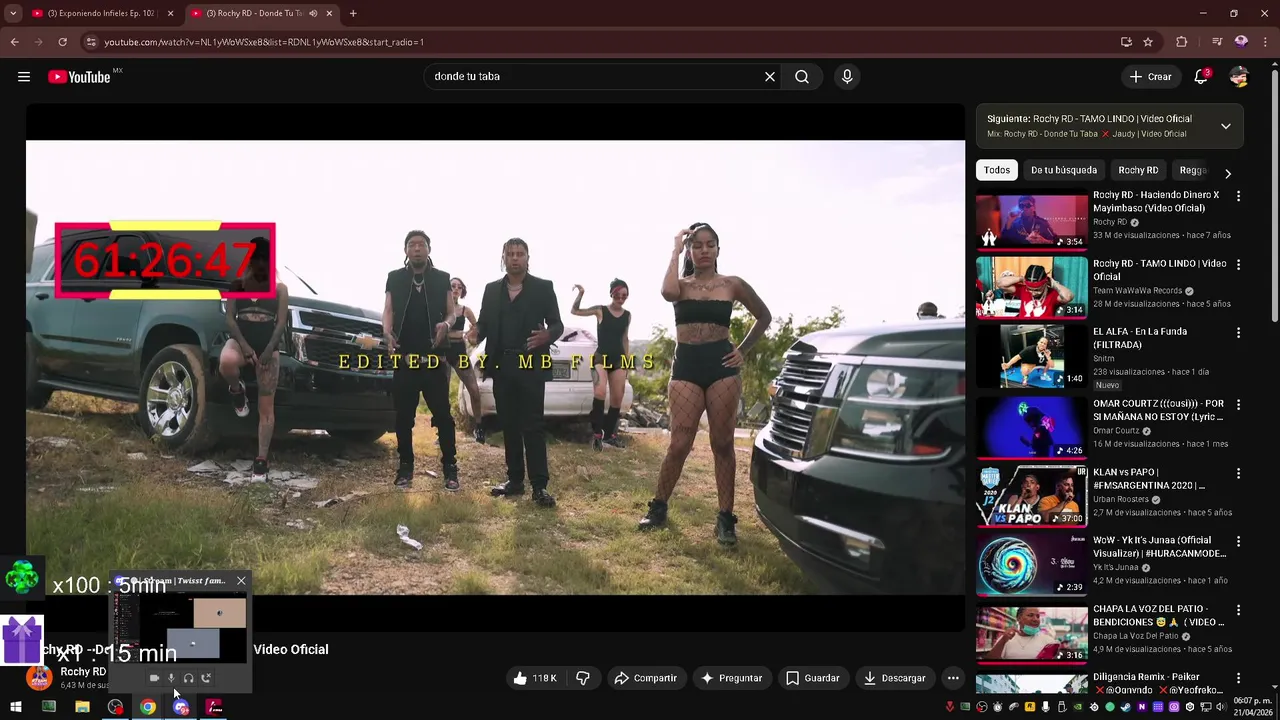Open the 'Diligencia Remix - Peiker' title
The height and width of the screenshot is (720, 1280).
coord(1158,684)
